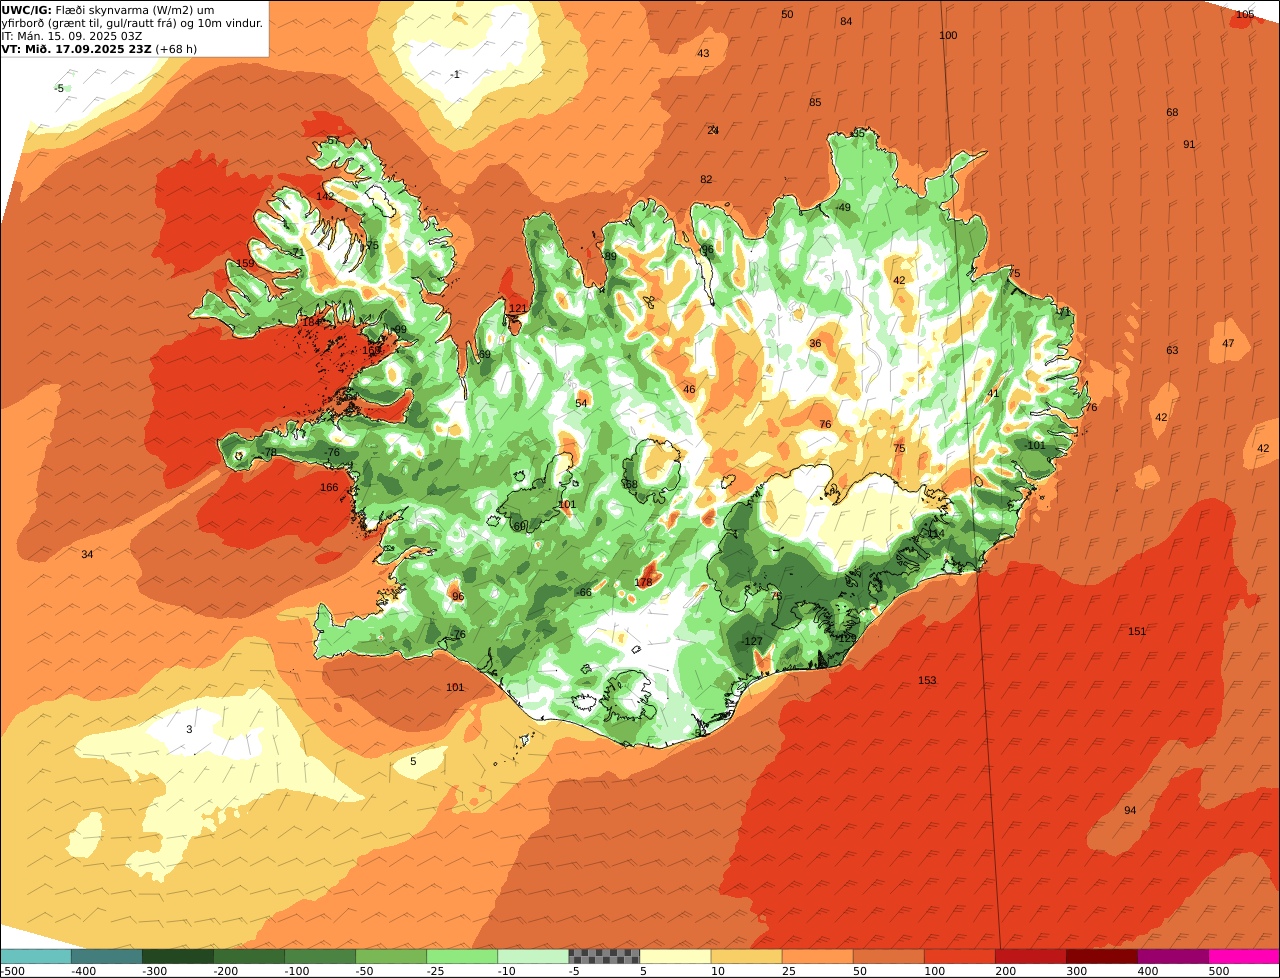Click the '151' value in the southeast sea
Screen dimensions: 1280x978
[x=1137, y=631]
